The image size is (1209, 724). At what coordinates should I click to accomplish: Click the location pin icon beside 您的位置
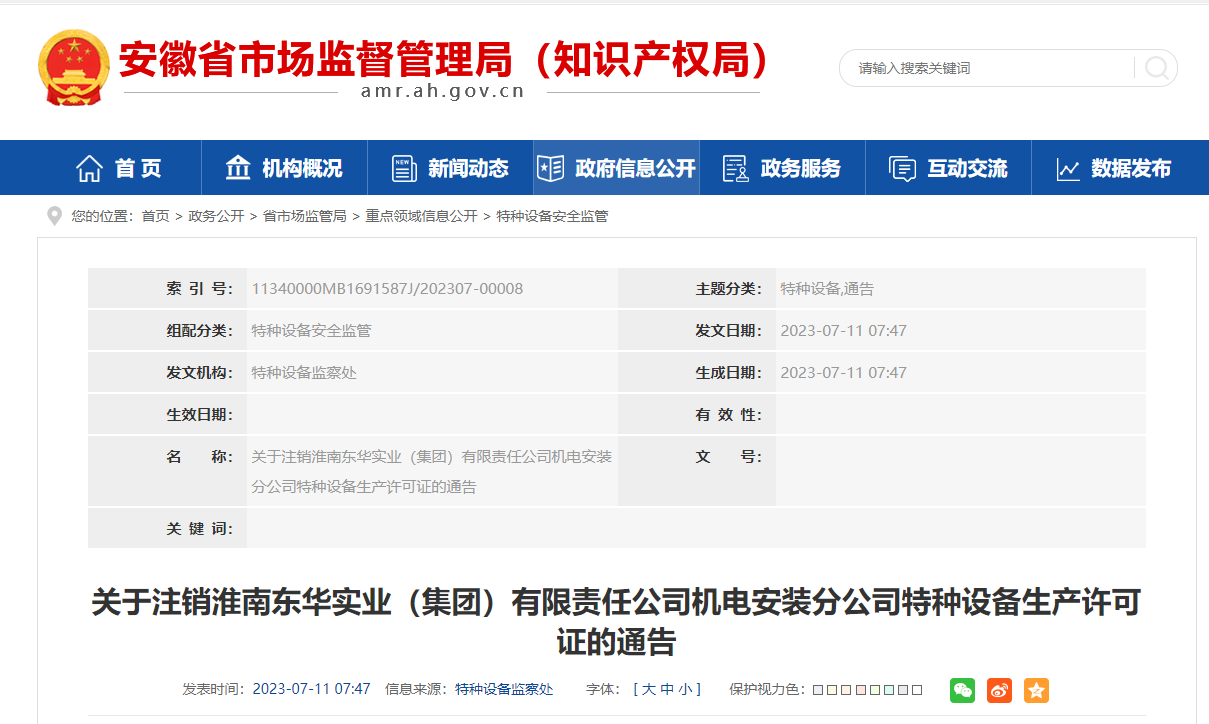tap(54, 216)
